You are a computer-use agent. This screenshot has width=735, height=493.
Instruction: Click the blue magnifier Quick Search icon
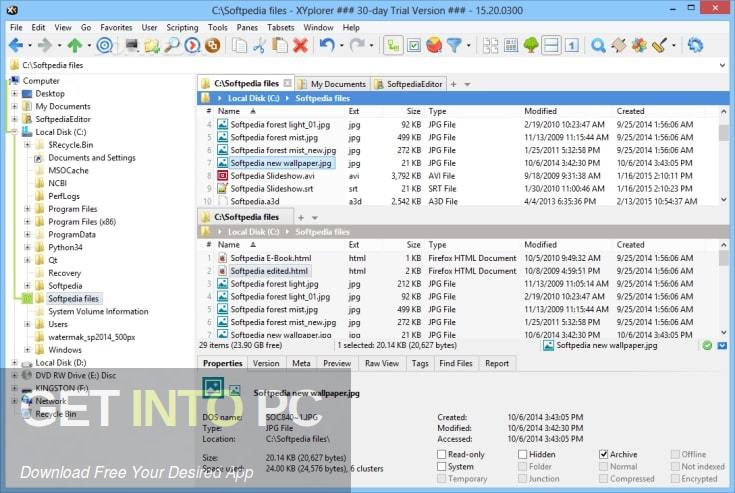click(x=598, y=45)
